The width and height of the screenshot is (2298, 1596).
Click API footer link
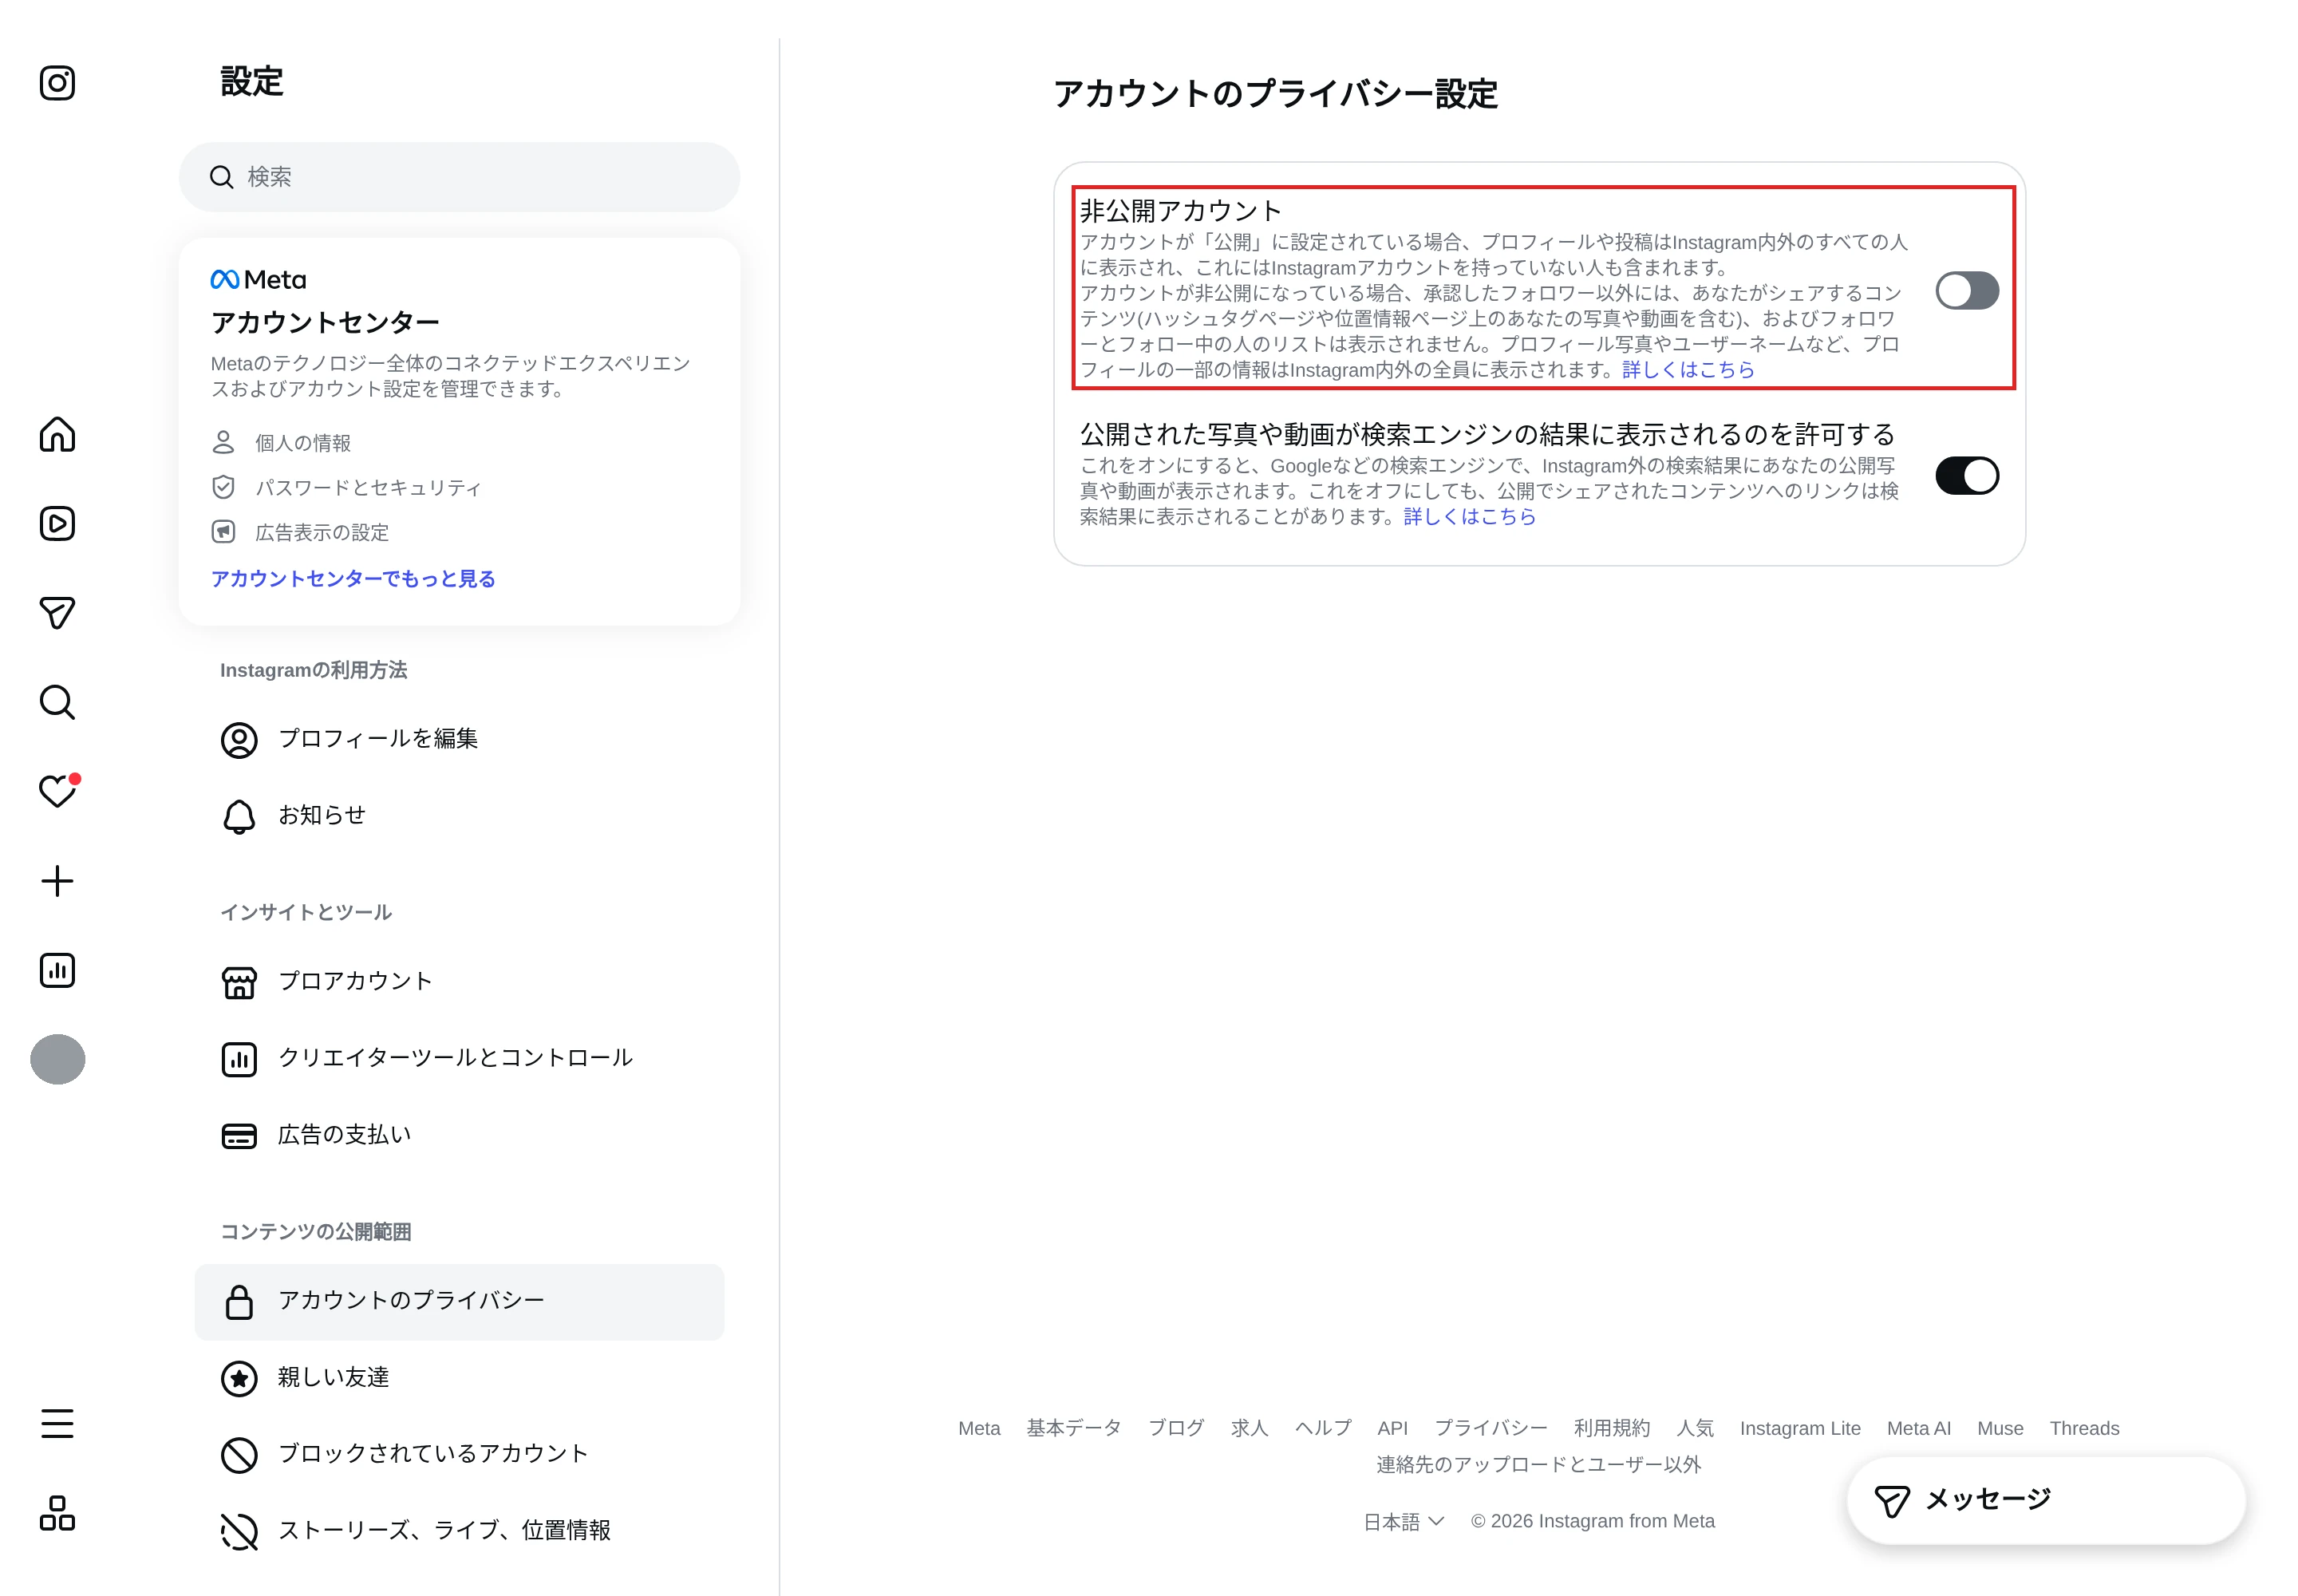pos(1392,1429)
